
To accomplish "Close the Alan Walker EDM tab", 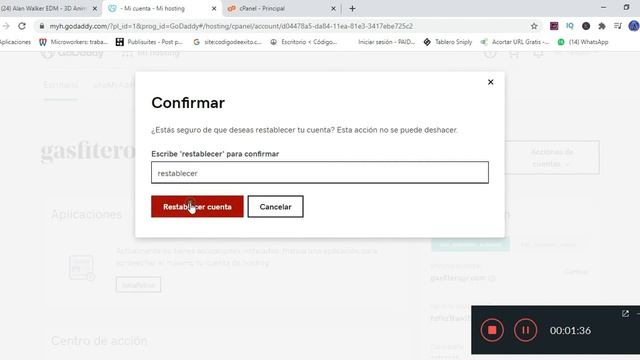I will (95, 8).
